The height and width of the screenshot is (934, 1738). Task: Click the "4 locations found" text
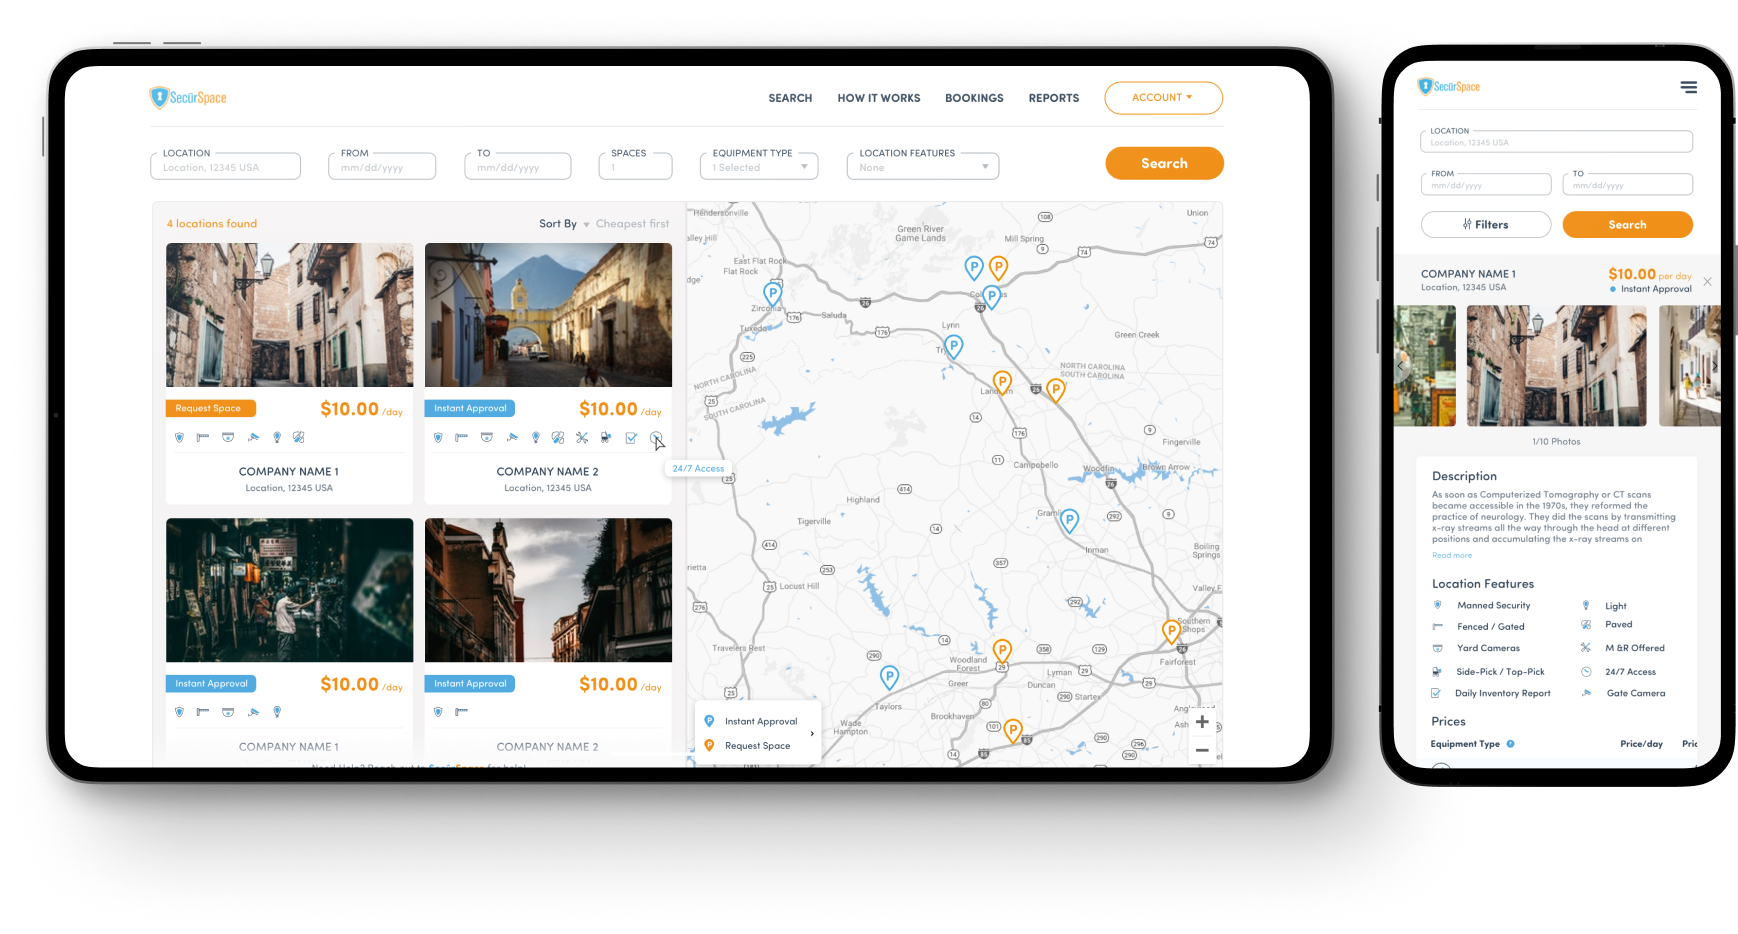pyautogui.click(x=212, y=224)
